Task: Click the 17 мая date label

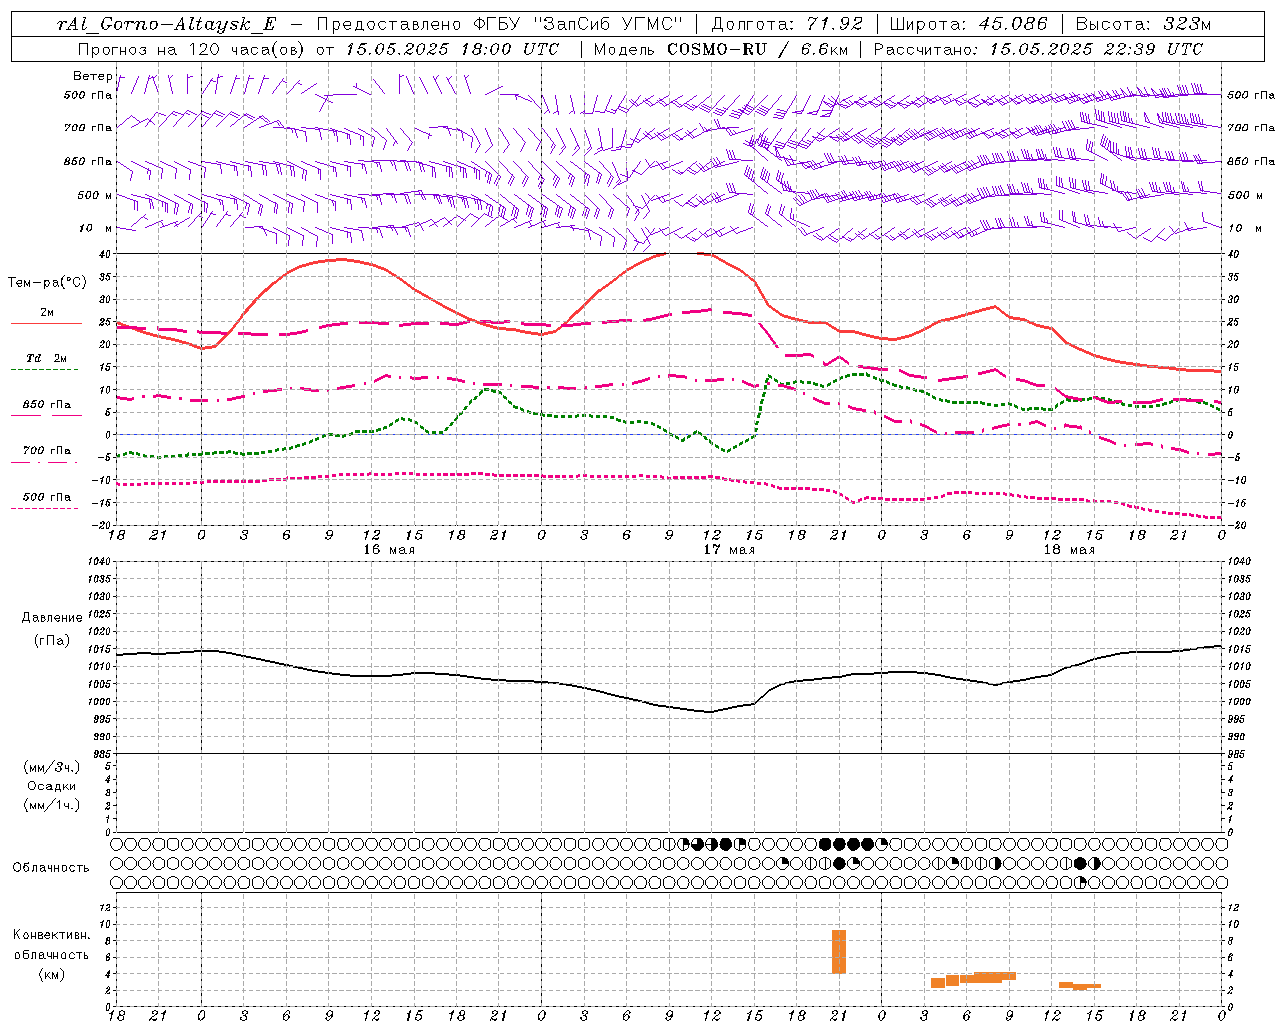Action: pos(729,550)
